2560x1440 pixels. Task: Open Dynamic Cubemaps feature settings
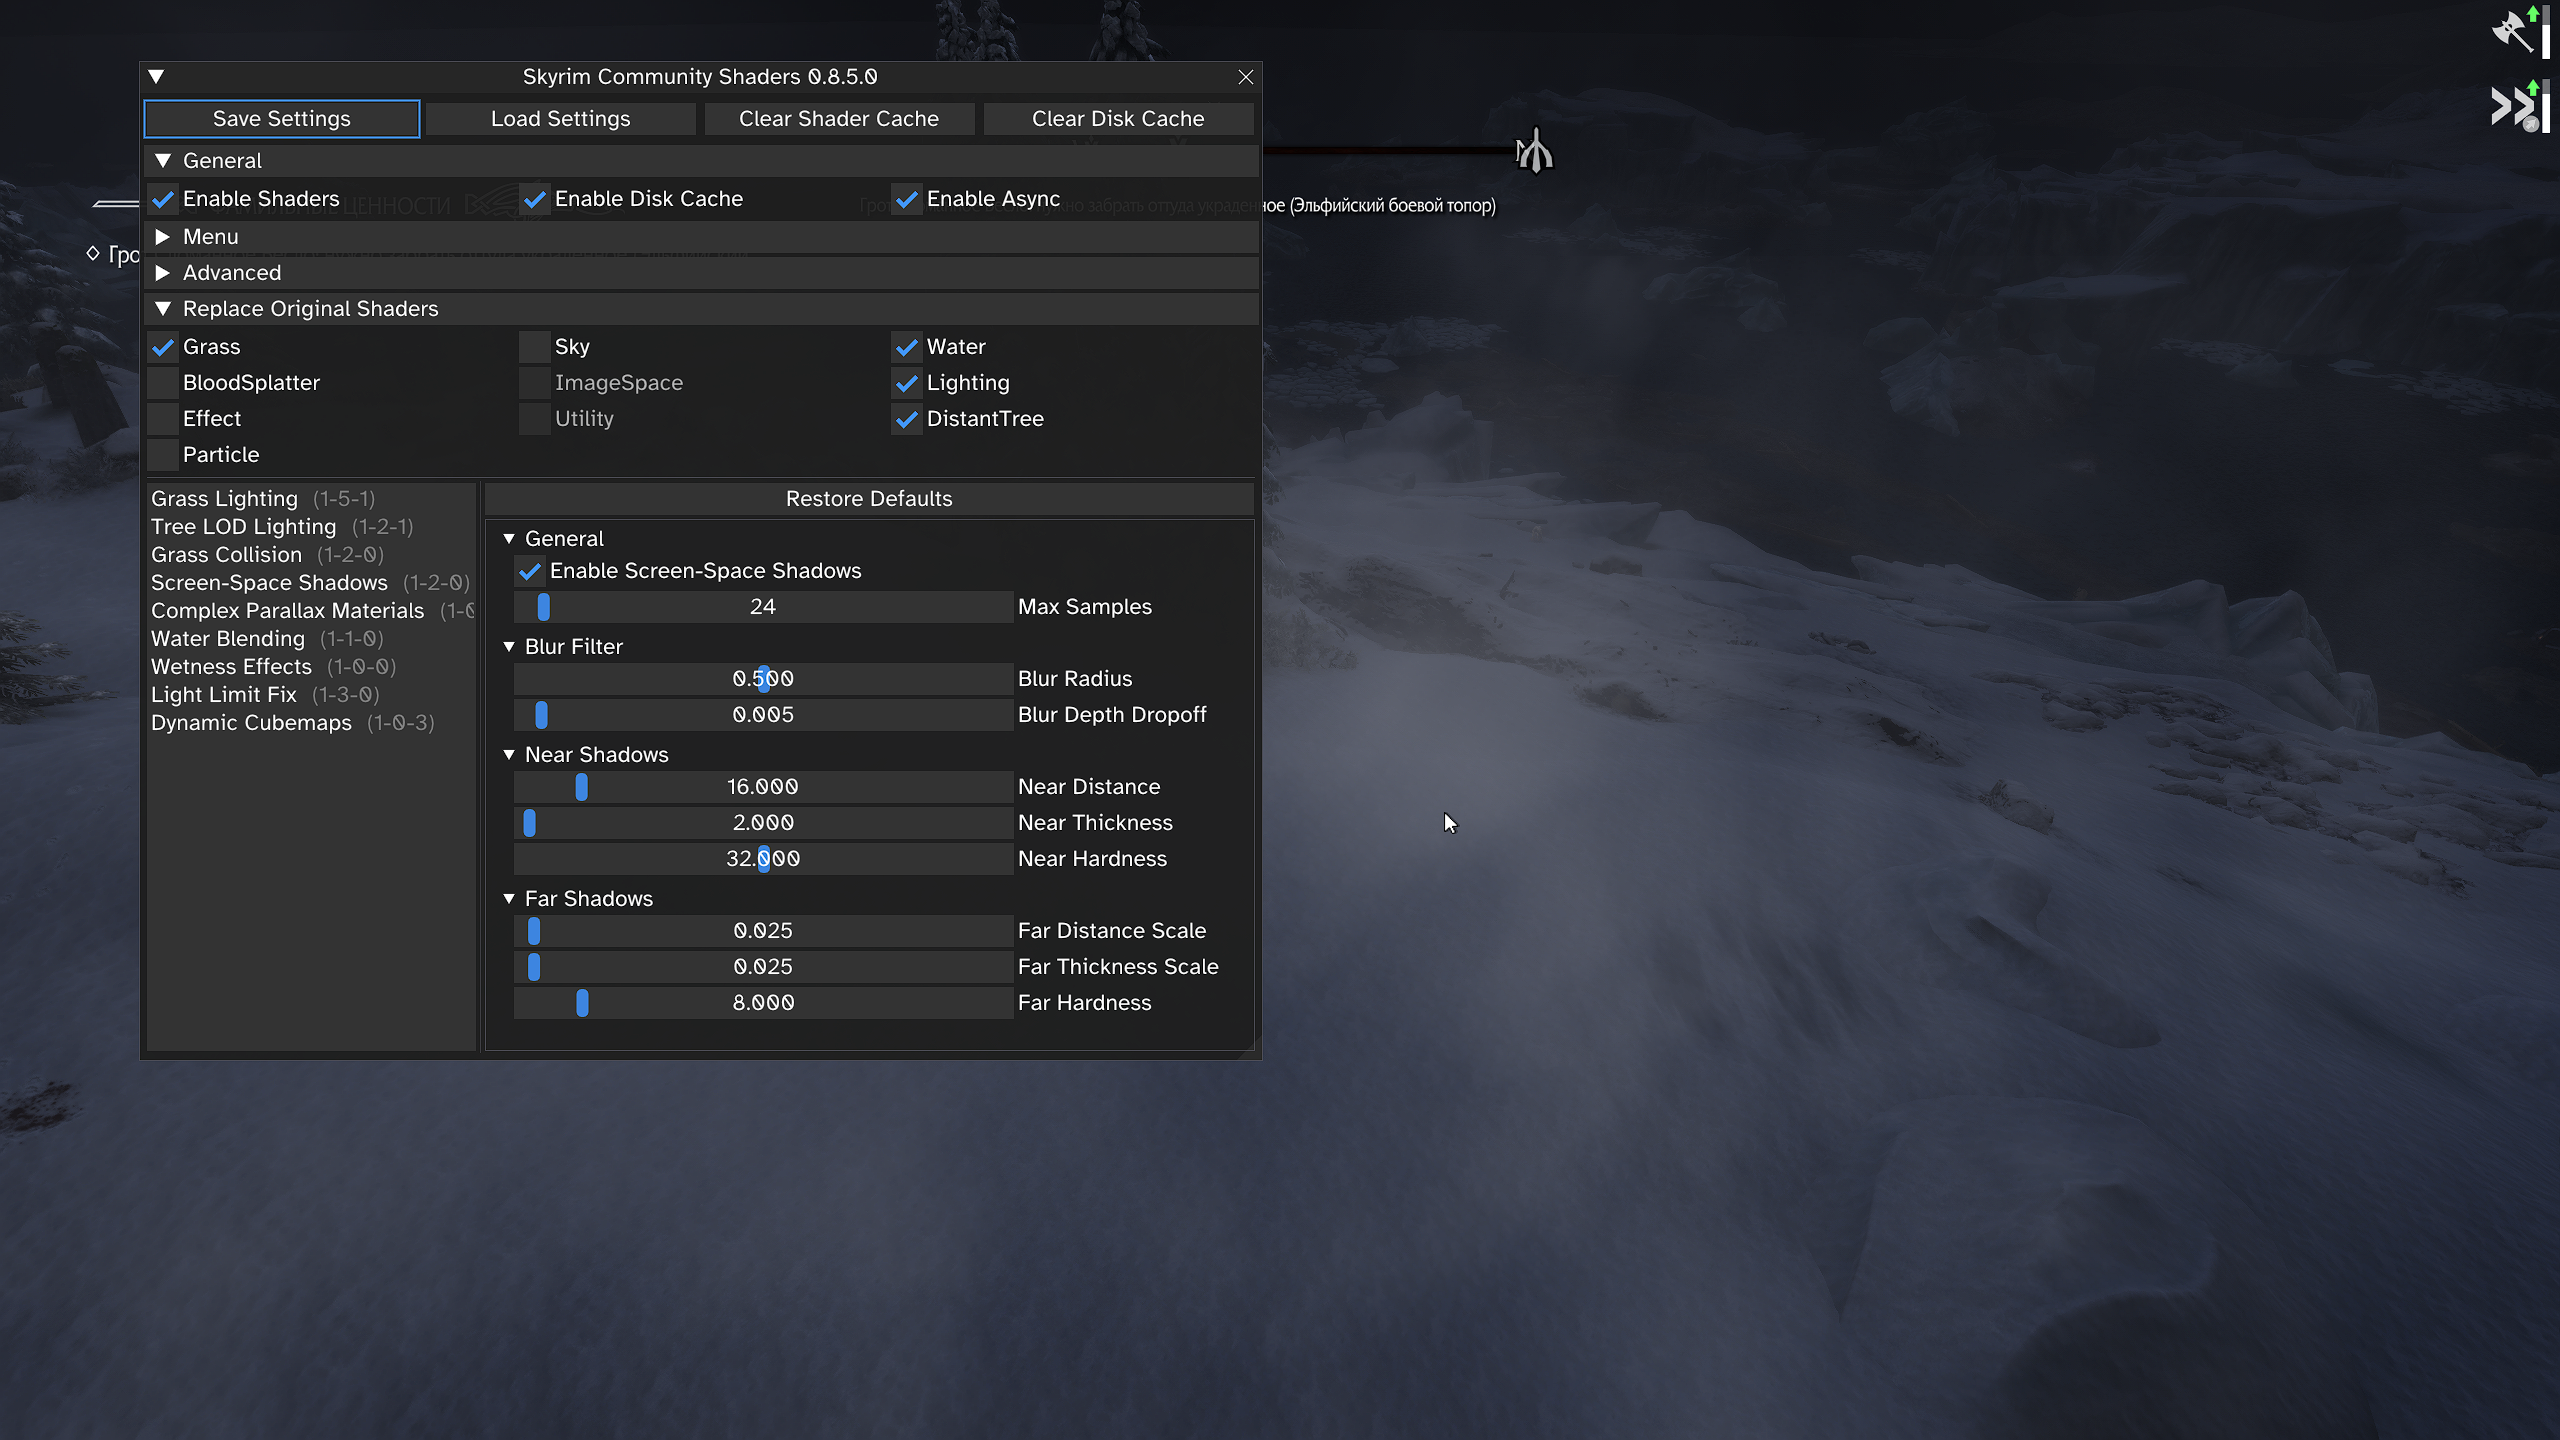251,723
